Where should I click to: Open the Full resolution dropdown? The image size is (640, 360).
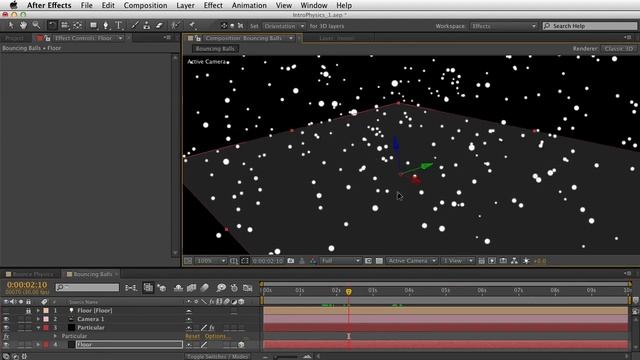pos(340,260)
